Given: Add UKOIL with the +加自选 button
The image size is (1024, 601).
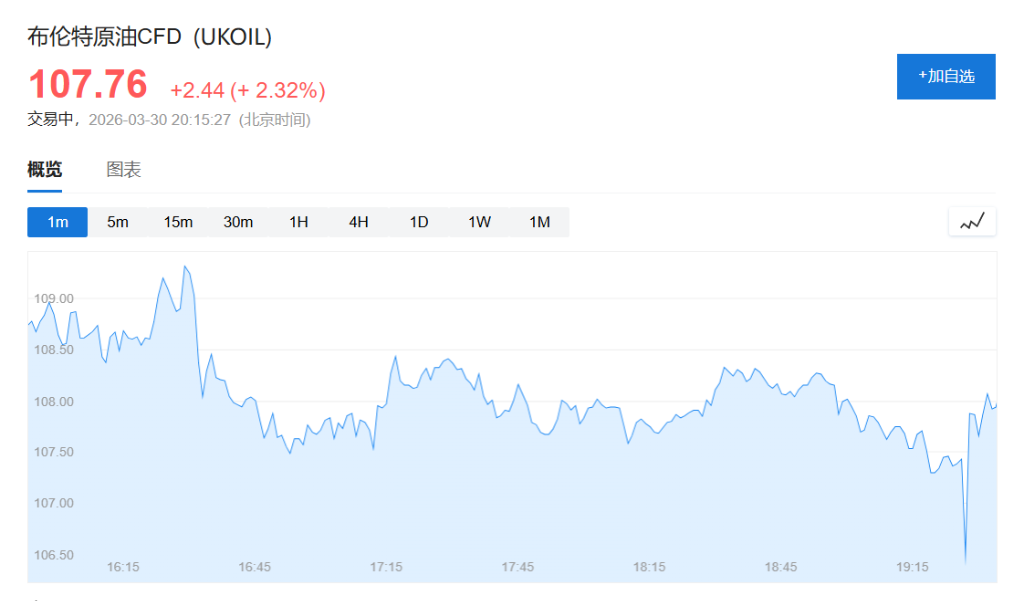Looking at the screenshot, I should point(946,76).
